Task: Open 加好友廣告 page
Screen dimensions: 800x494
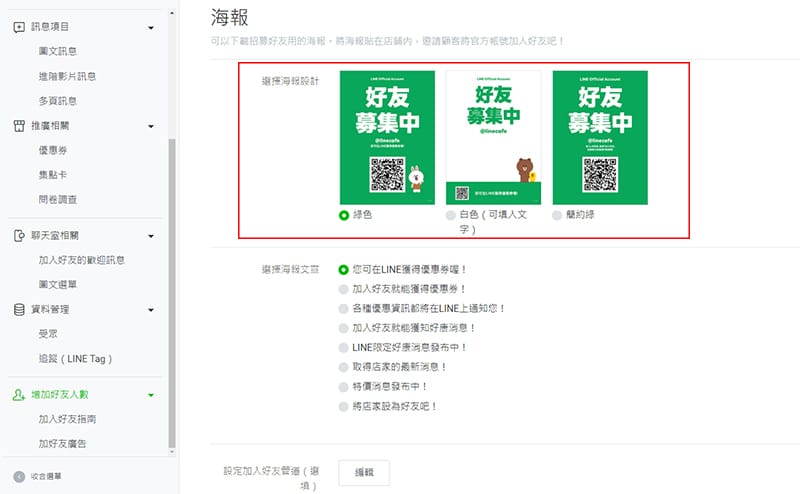Action: point(62,443)
